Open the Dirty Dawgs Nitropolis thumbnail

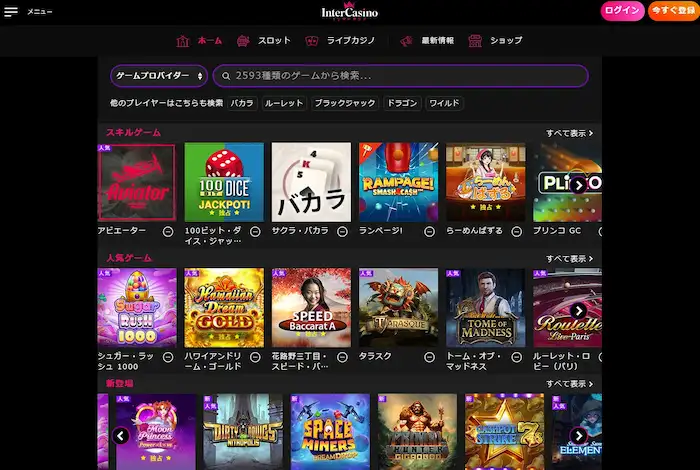coord(243,432)
